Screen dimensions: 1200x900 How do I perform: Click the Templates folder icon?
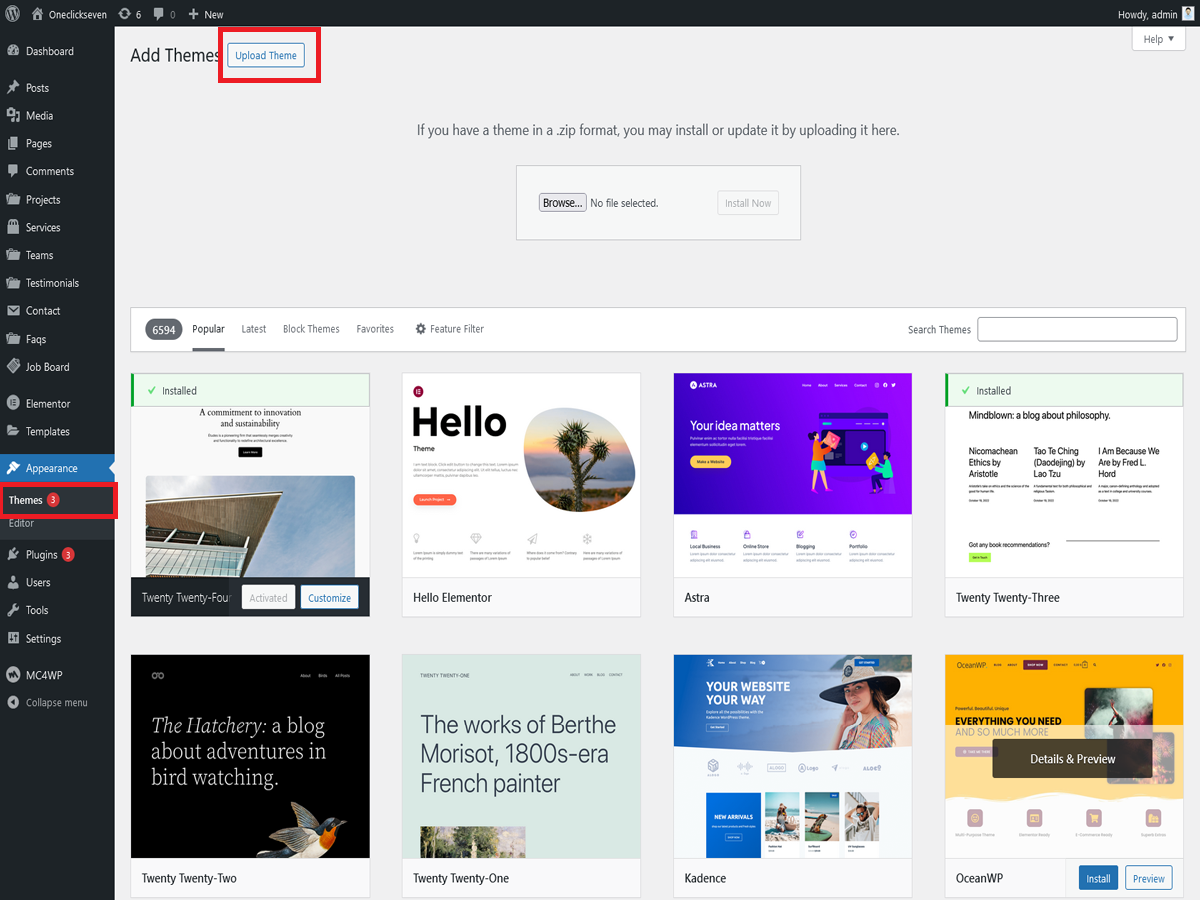tap(13, 431)
